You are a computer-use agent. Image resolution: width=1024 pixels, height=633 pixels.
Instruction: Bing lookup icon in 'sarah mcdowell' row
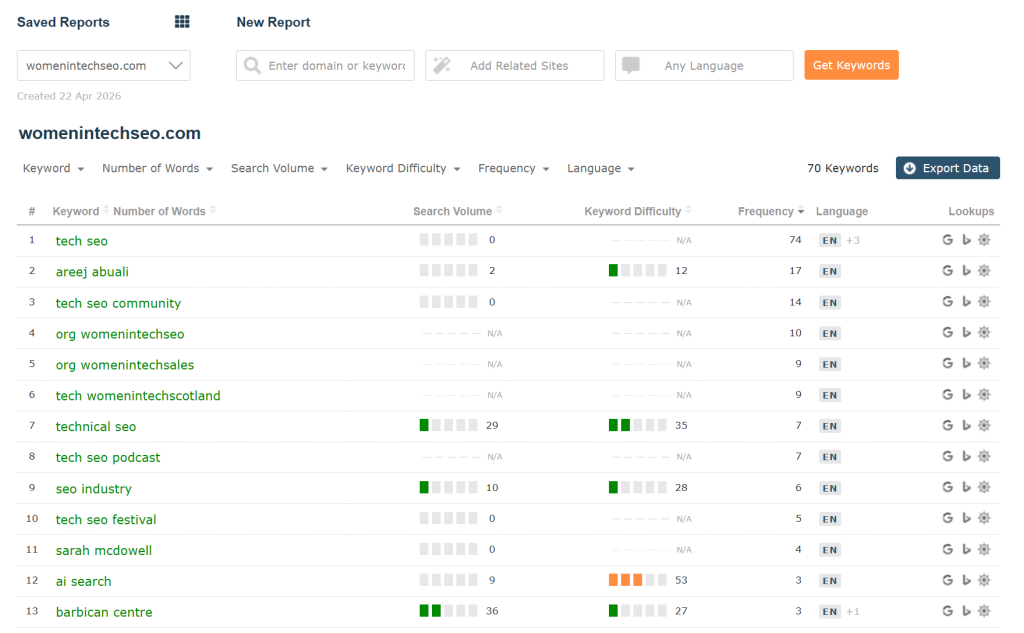967,549
